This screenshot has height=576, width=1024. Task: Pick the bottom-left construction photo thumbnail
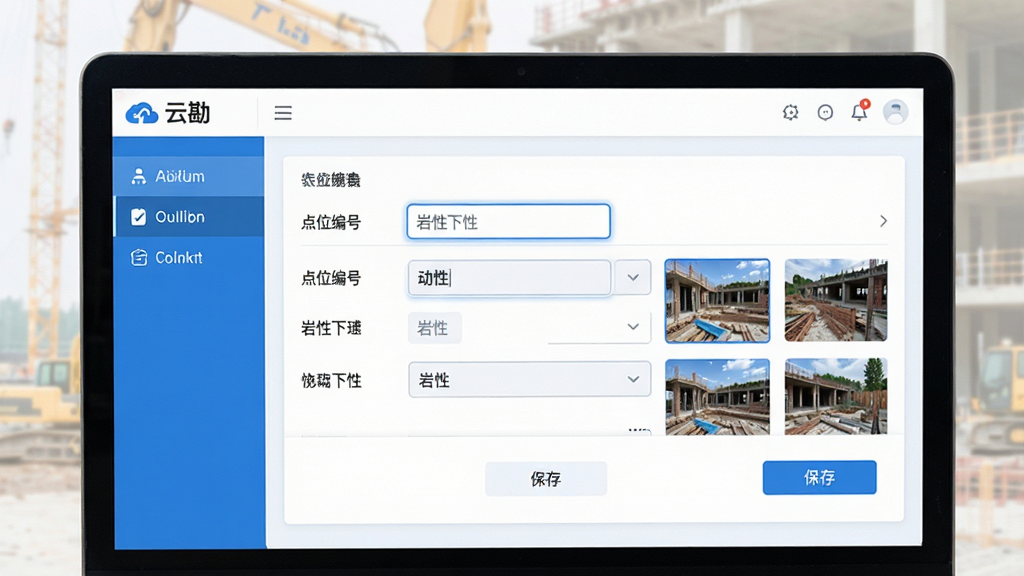pyautogui.click(x=717, y=396)
